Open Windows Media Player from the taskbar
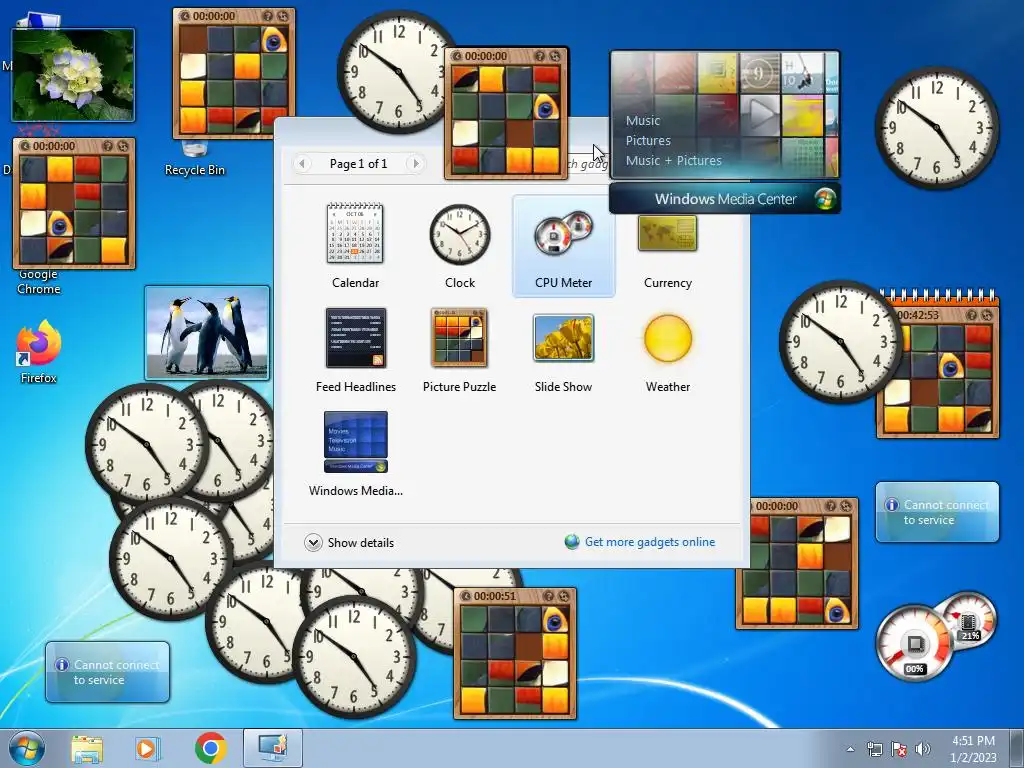Viewport: 1024px width, 768px height. pos(148,748)
